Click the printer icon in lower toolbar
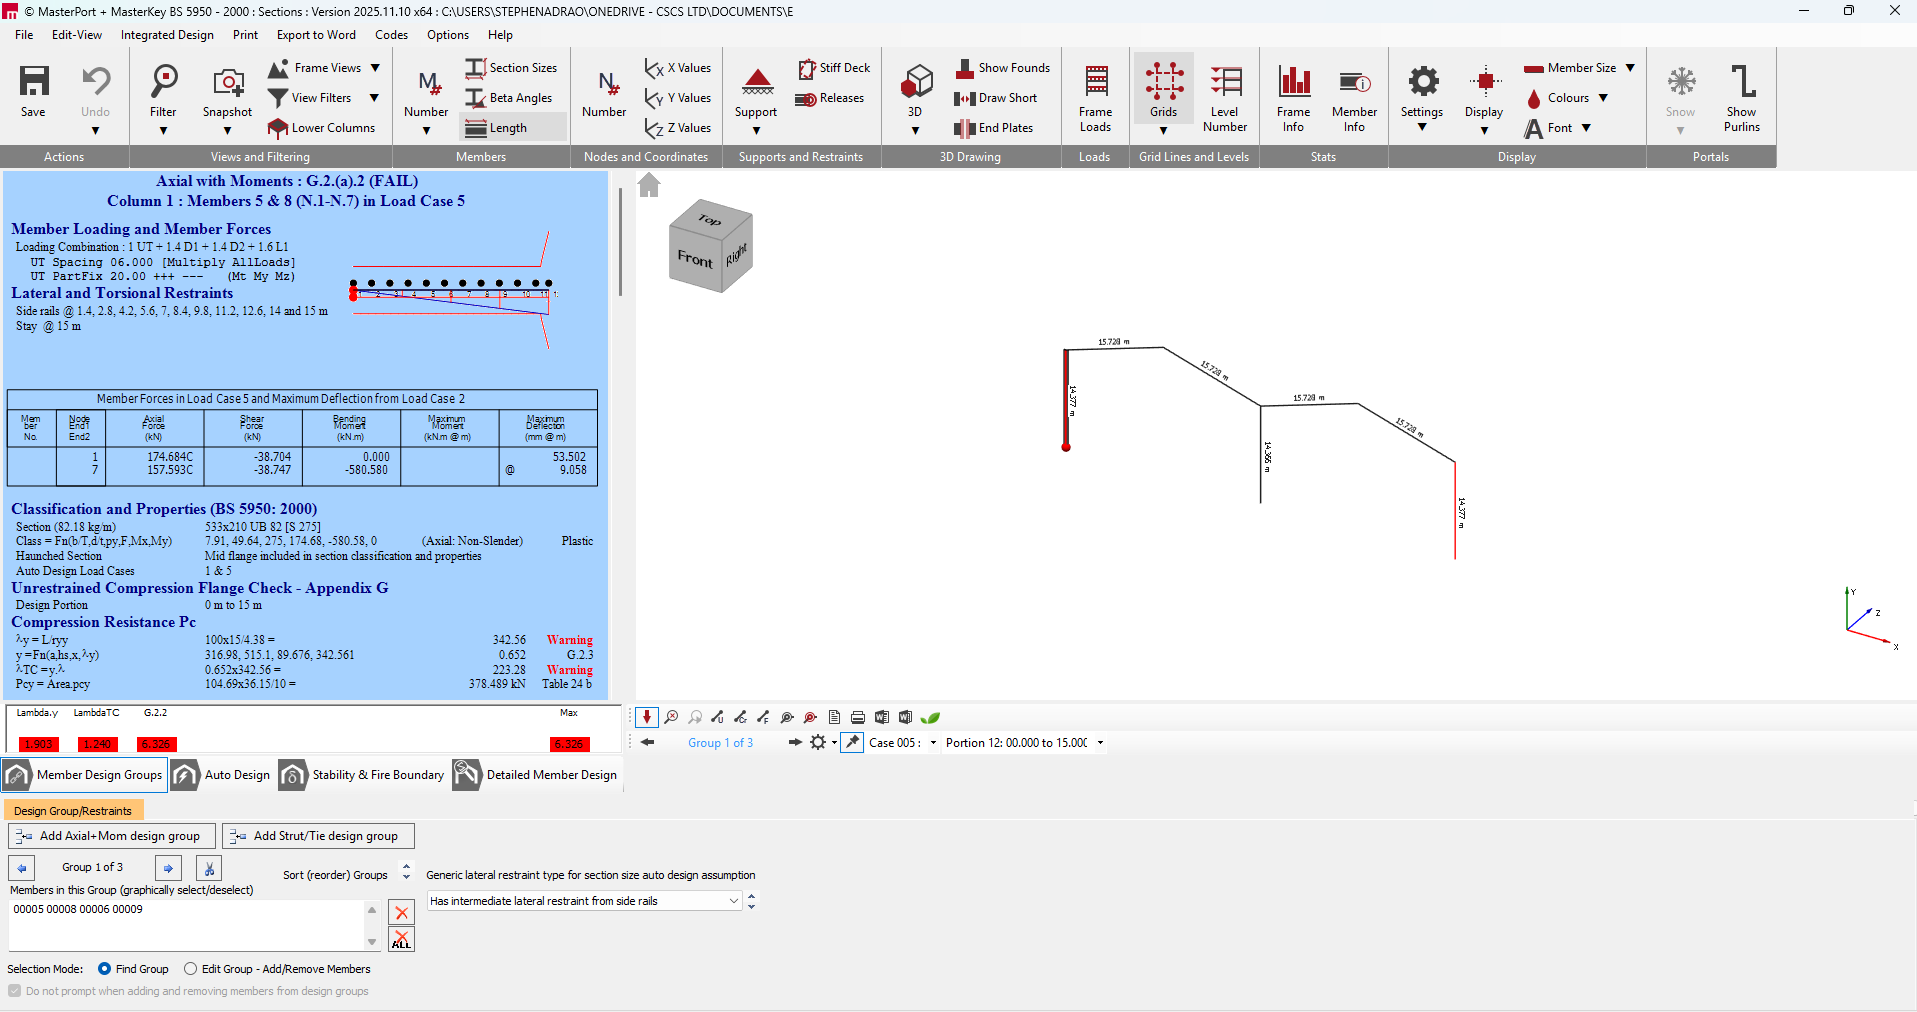The height and width of the screenshot is (1012, 1917). (x=858, y=717)
